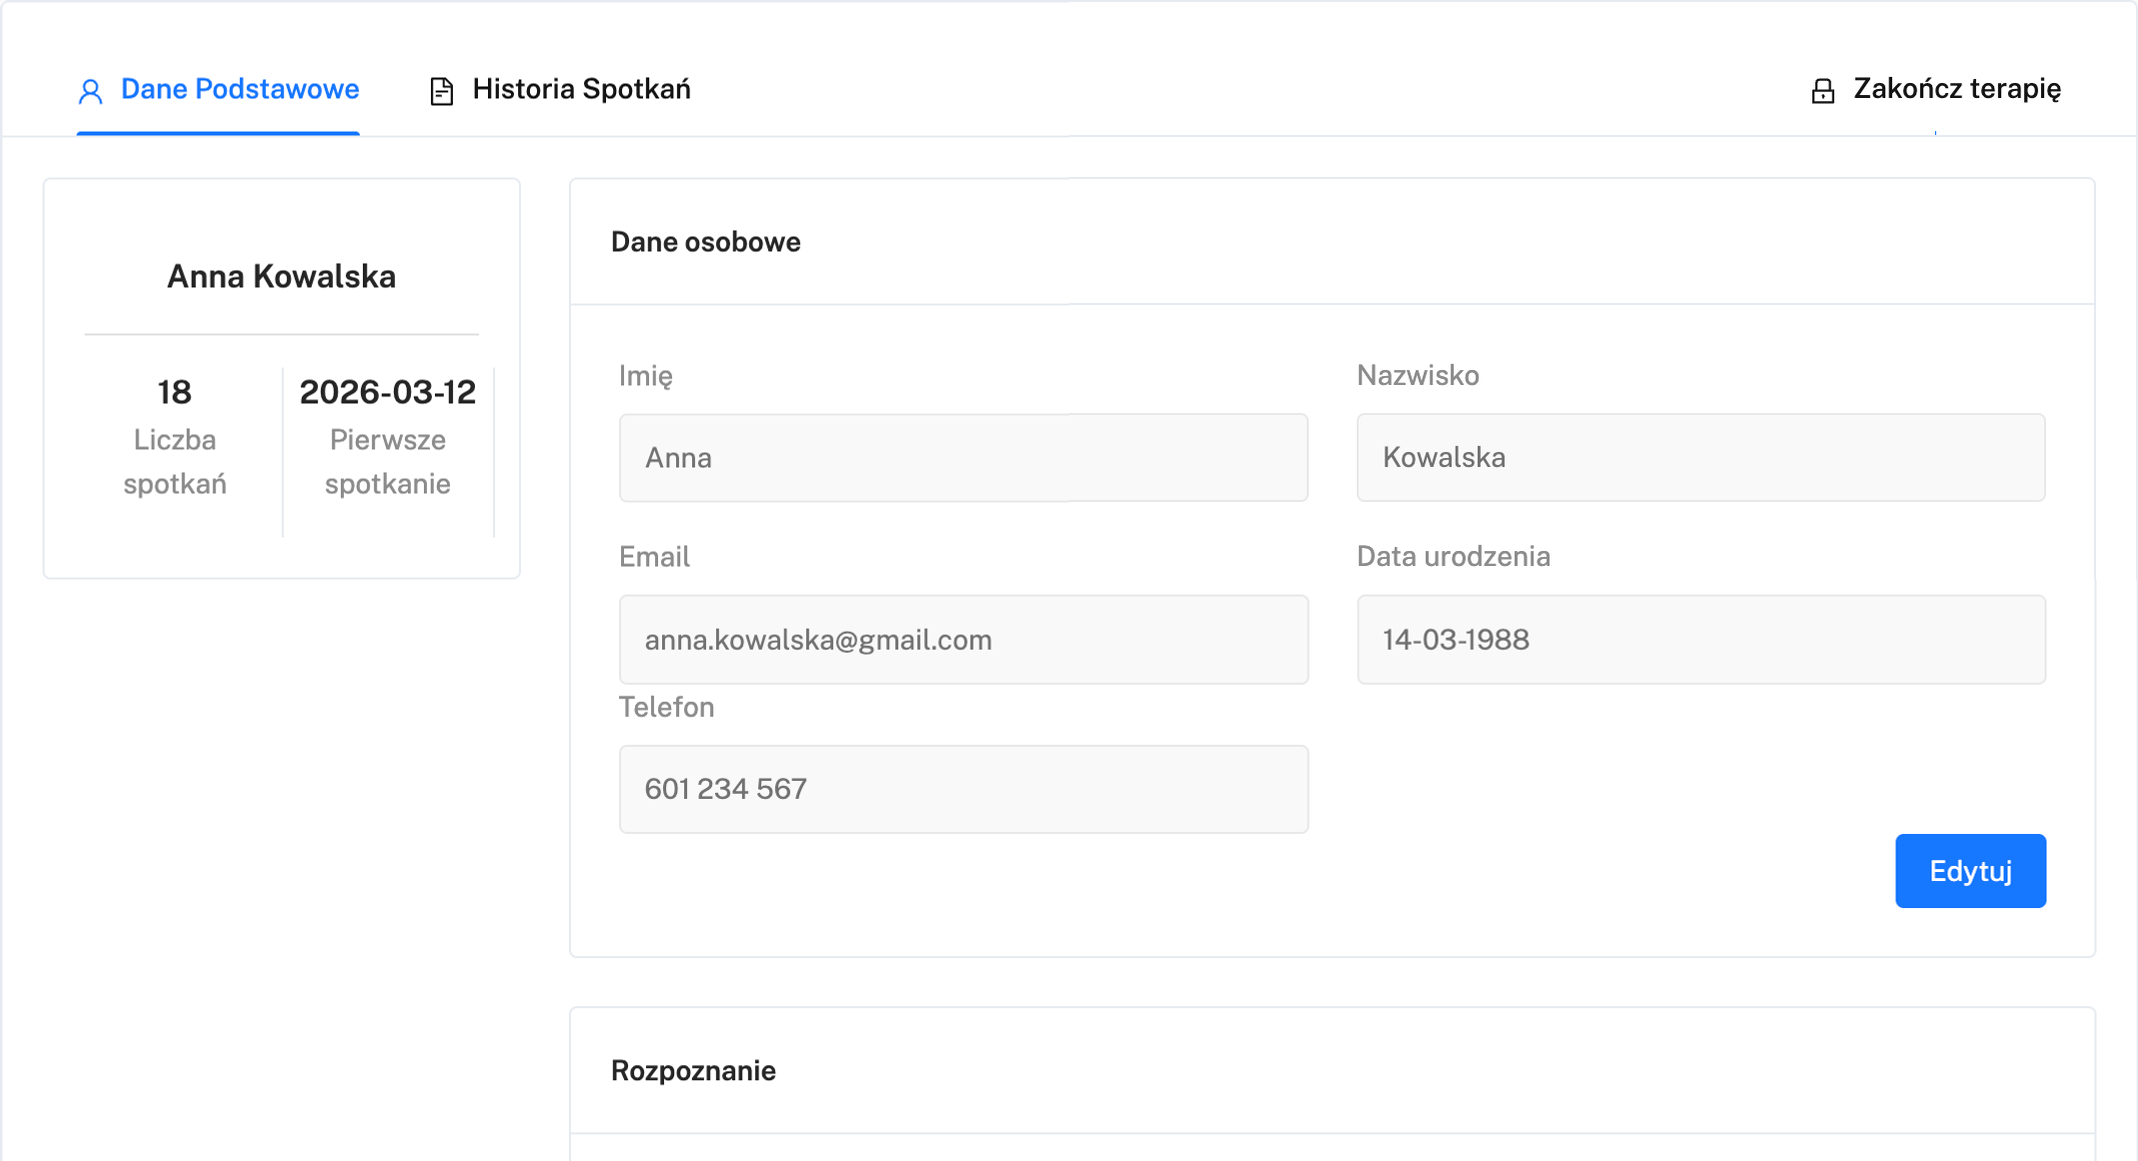Click the Imię field label
Viewport: 2138px width, 1161px height.
[646, 376]
